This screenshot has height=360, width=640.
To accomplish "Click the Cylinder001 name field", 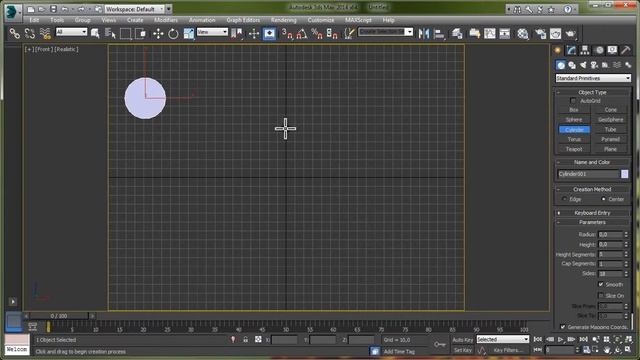I will click(589, 174).
